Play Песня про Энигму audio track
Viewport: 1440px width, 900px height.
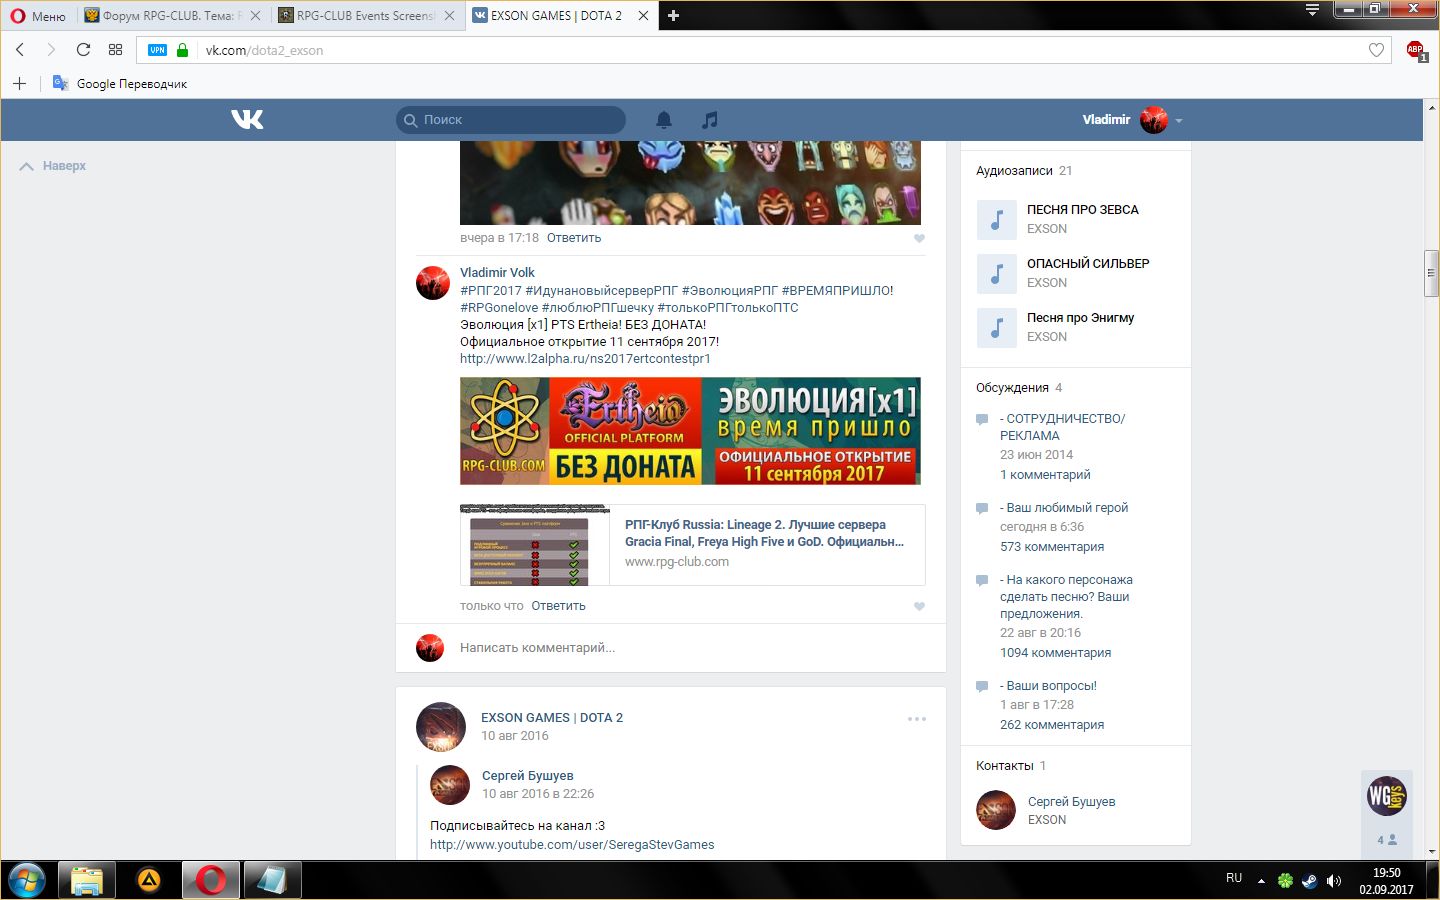click(x=996, y=327)
